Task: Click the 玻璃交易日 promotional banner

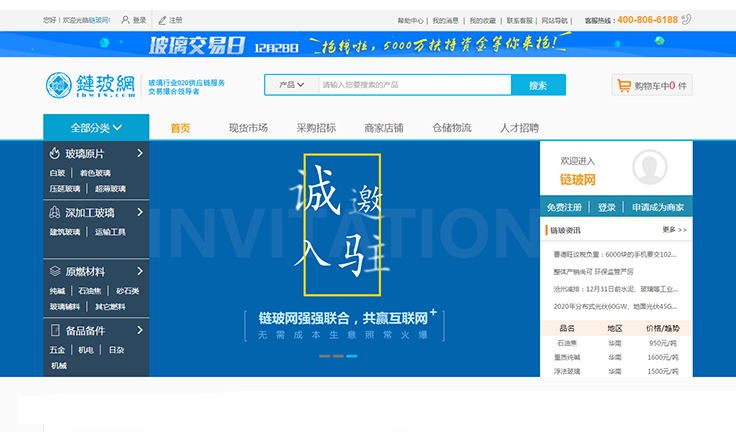Action: coord(368,44)
